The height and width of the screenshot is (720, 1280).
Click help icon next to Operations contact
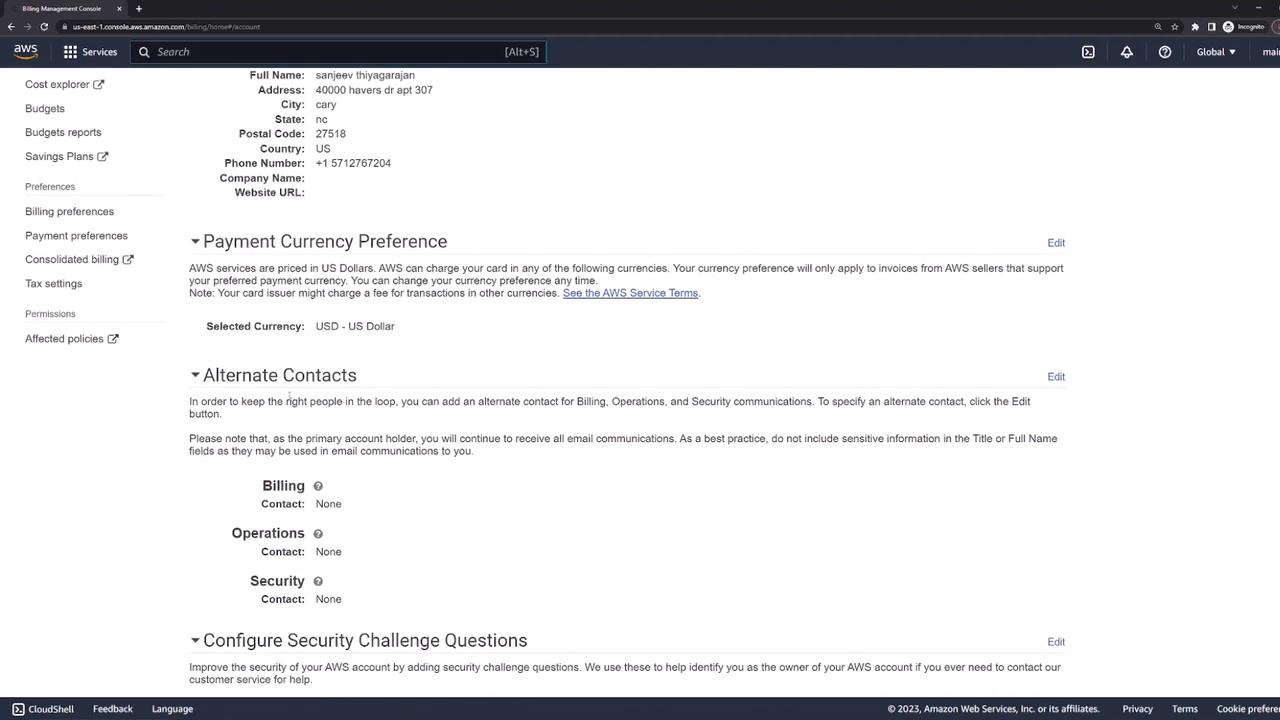(318, 534)
